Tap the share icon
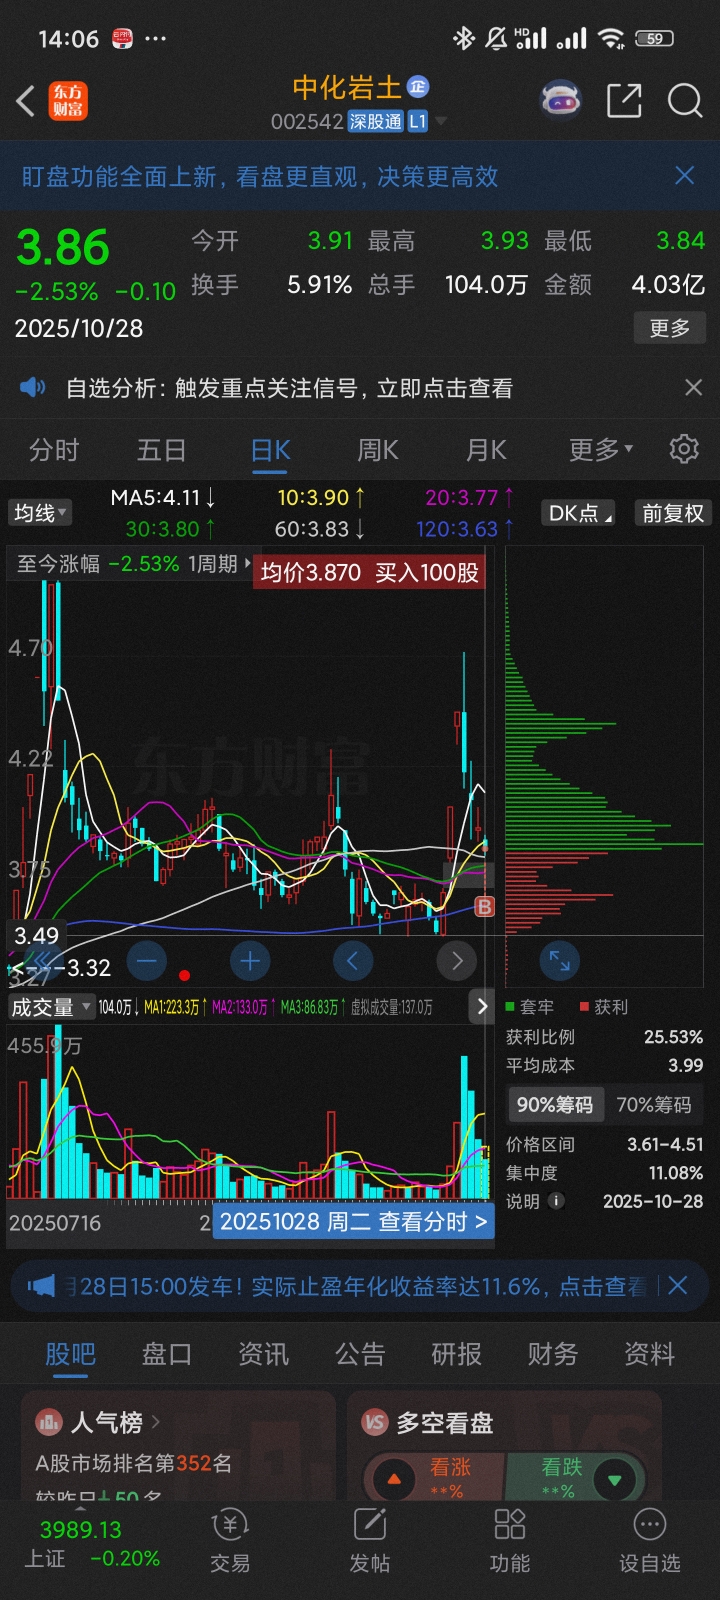The height and width of the screenshot is (1600, 720). click(x=624, y=100)
